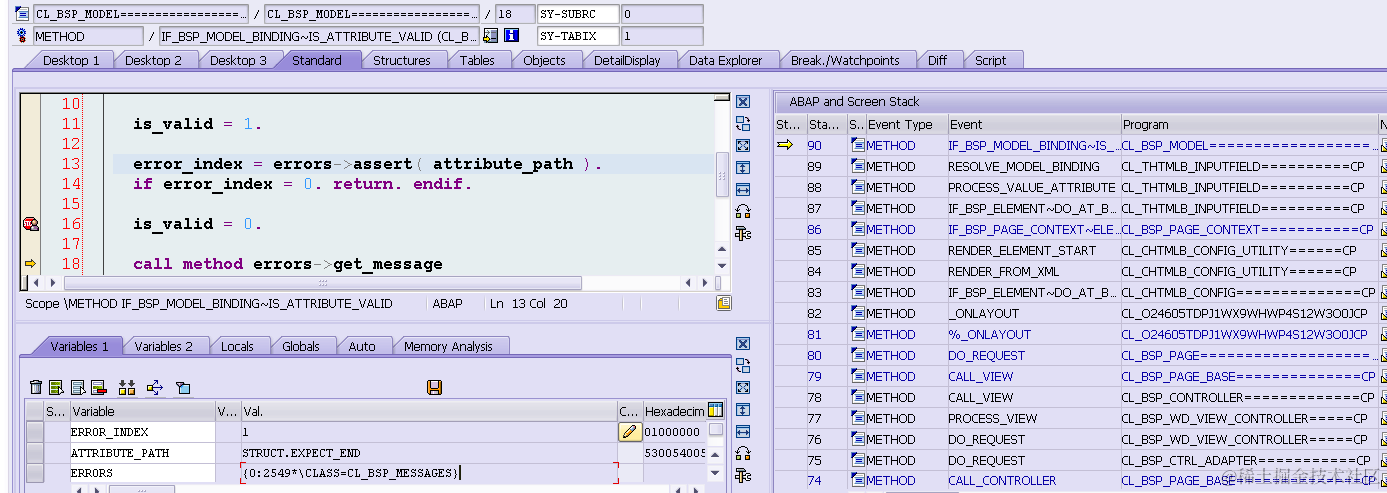This screenshot has height=493, width=1387.
Task: Click the METHOD icon in stack row 85
Action: tap(857, 250)
